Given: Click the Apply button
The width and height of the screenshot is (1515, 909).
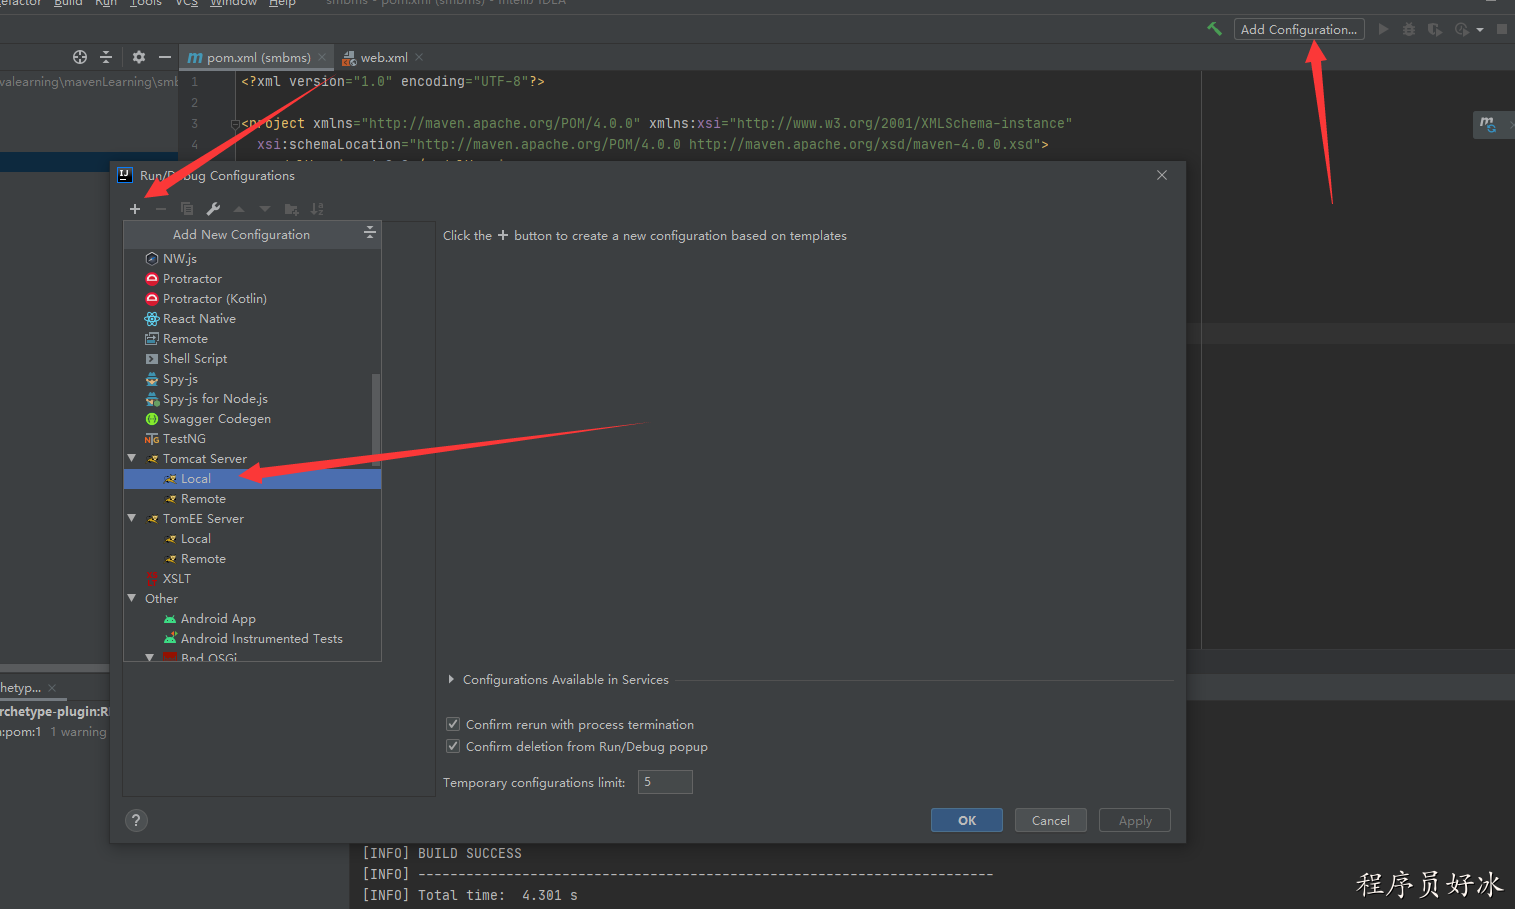Looking at the screenshot, I should (1135, 820).
